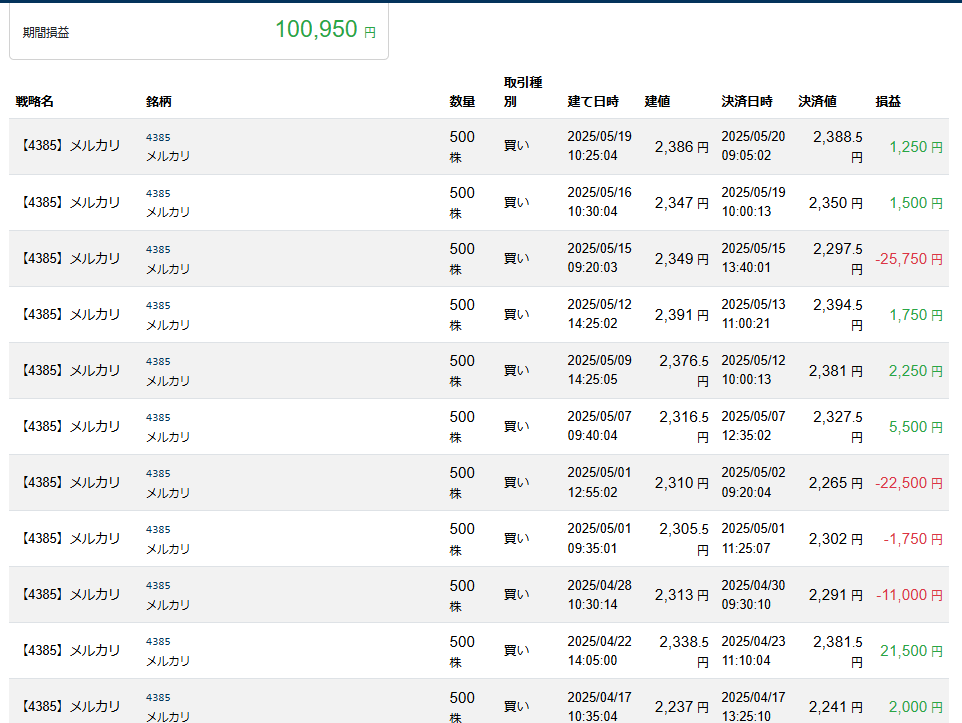Click settlement date 2025/04/30 09:30:10

[x=753, y=594]
